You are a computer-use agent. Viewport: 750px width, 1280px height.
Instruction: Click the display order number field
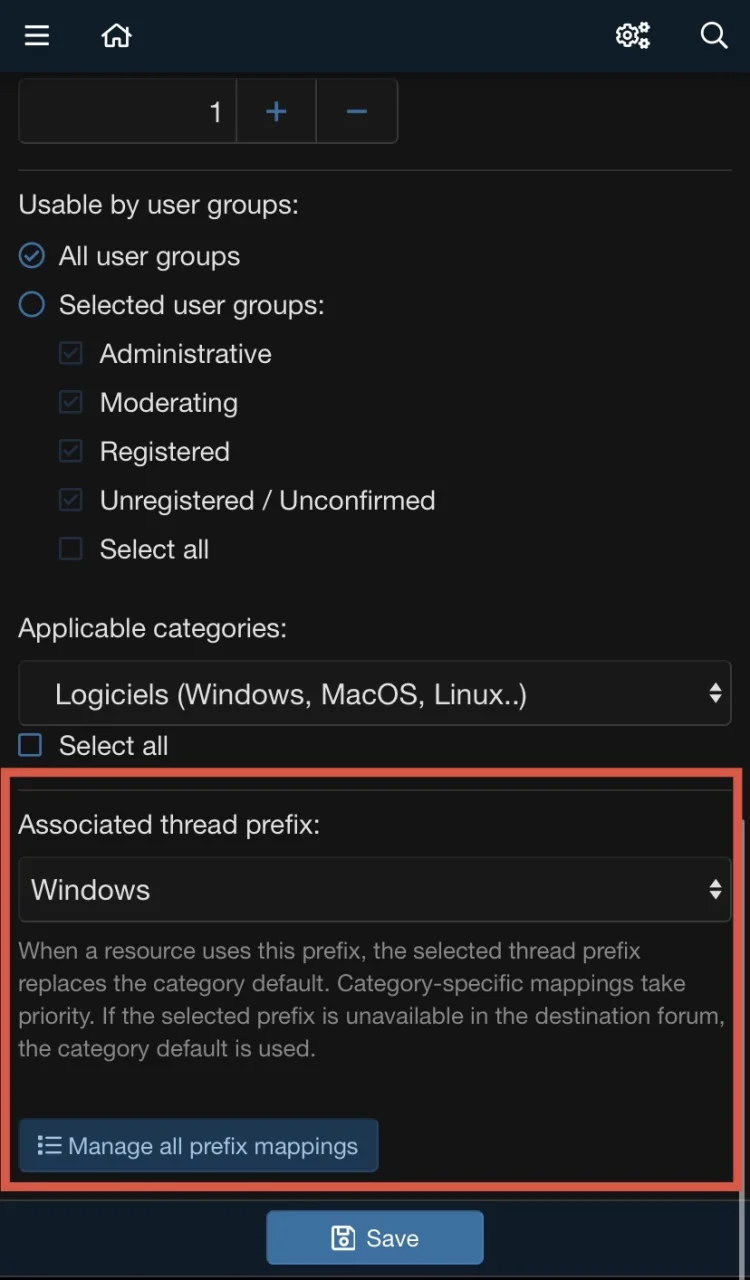coord(127,111)
